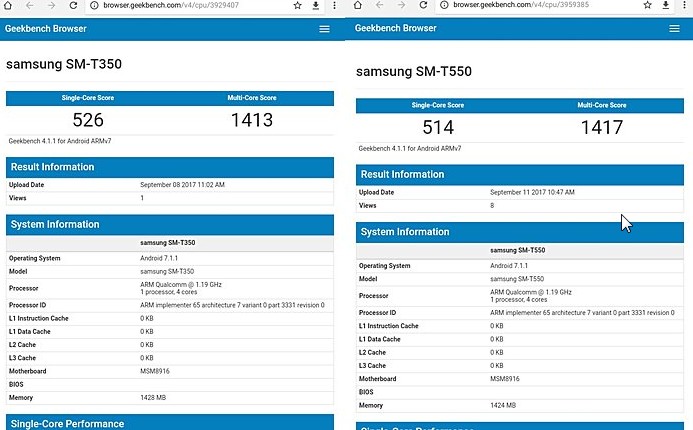Screen dimensions: 693x430
Task: Click Android 7.1.1 value on SM-T350 page
Action: tap(159, 258)
